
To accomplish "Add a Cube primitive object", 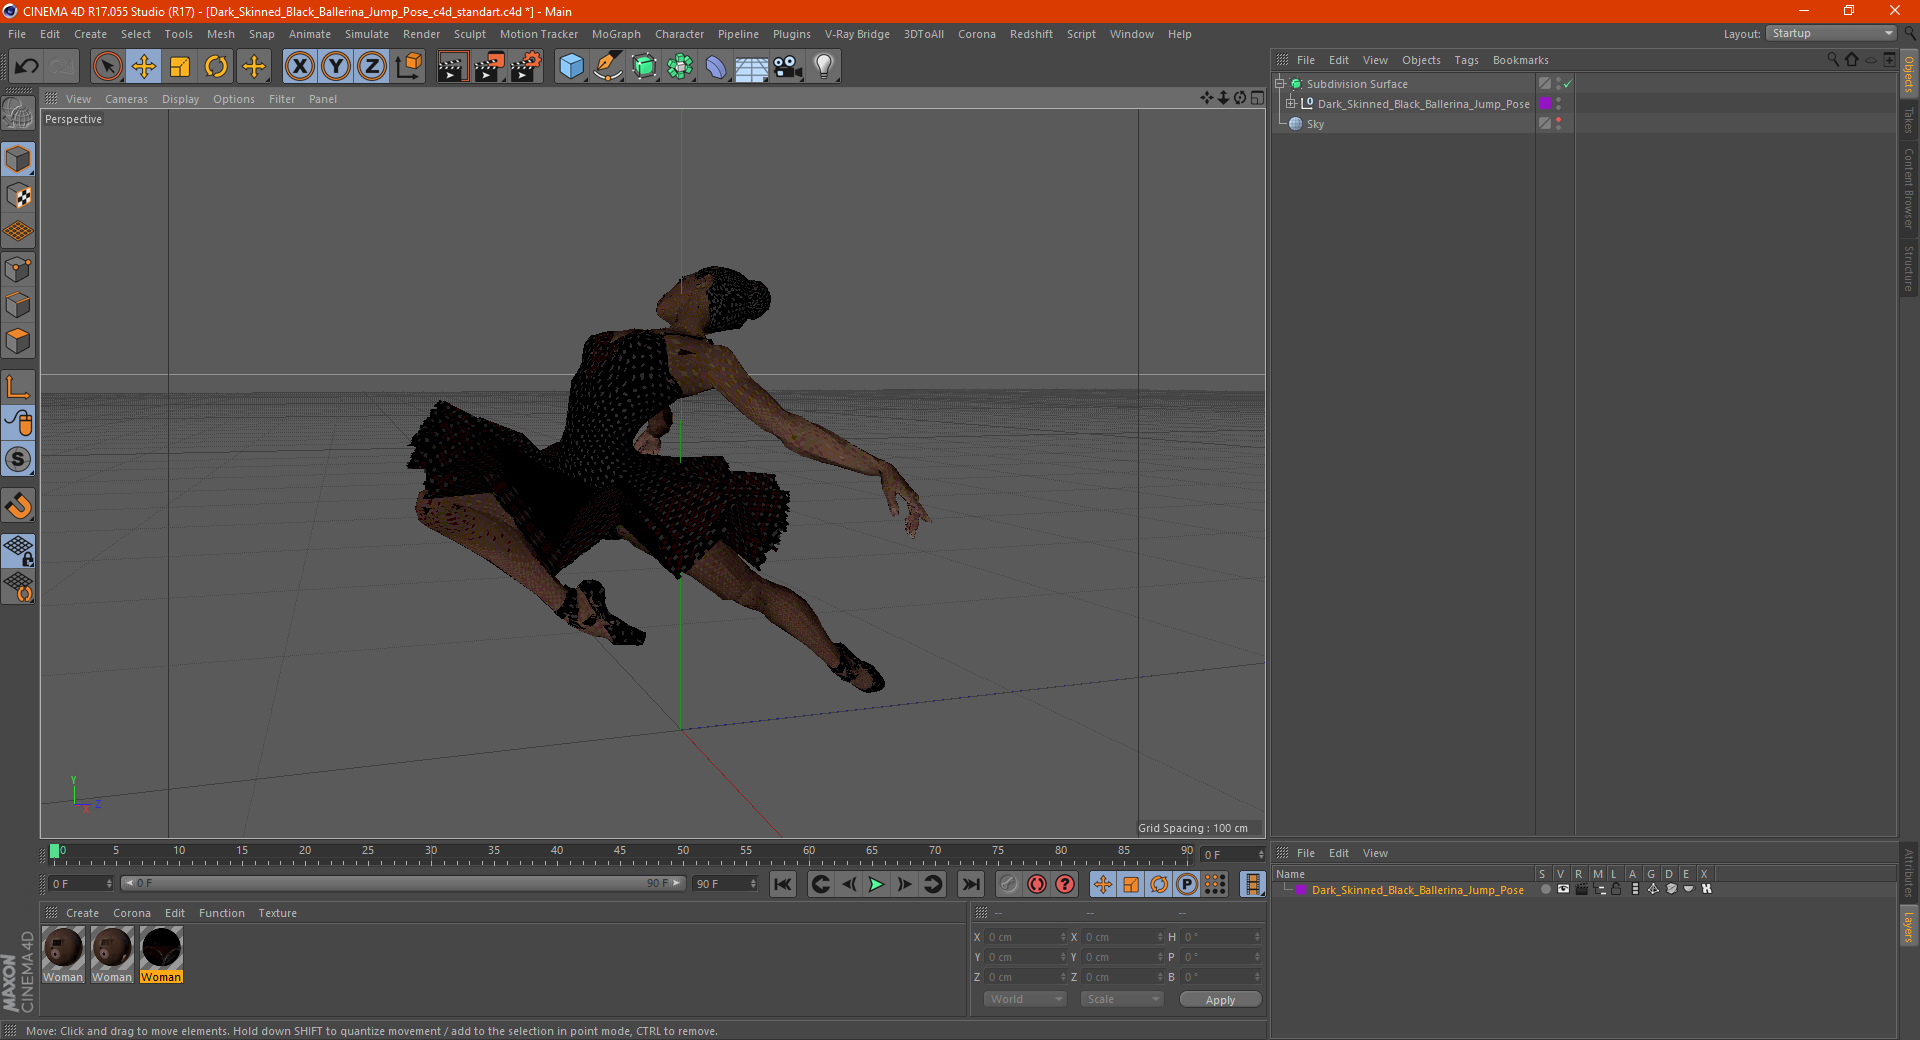I will click(x=571, y=67).
